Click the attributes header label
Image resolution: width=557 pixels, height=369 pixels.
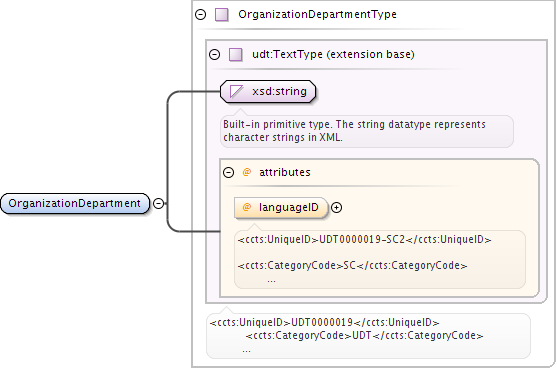[x=285, y=172]
